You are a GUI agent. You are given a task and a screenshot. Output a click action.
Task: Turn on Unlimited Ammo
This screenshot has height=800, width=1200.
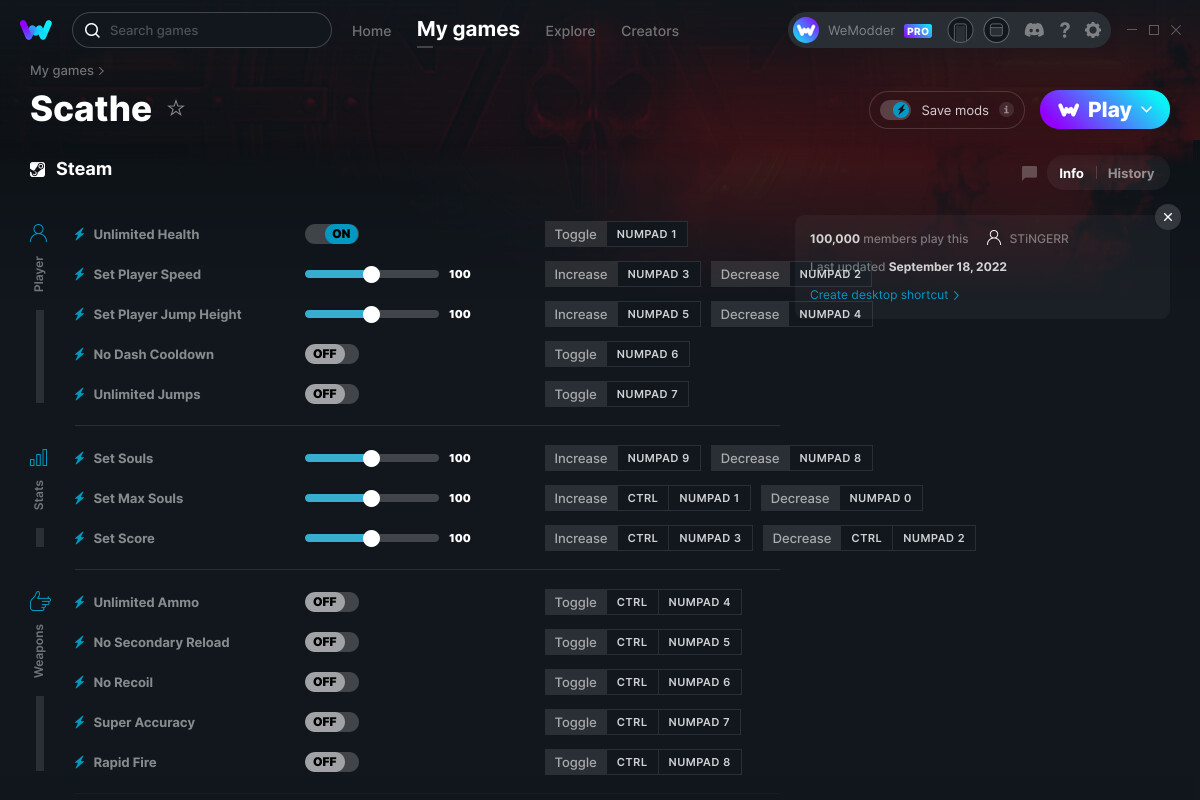(x=331, y=601)
